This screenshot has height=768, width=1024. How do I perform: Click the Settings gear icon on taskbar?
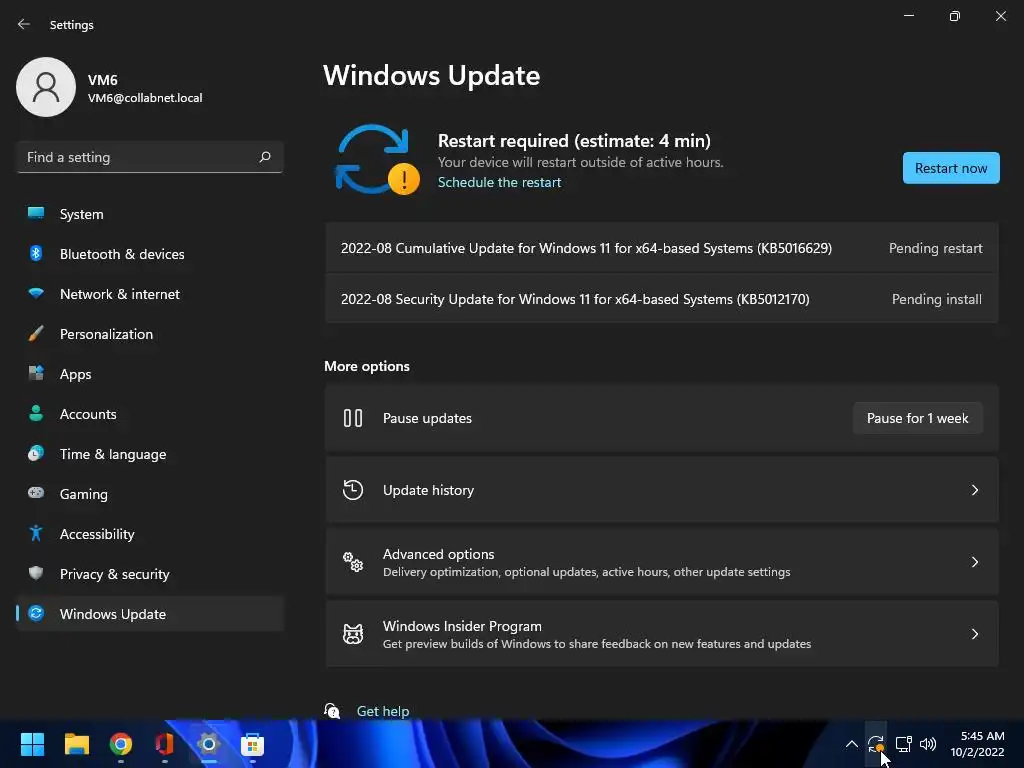(208, 744)
